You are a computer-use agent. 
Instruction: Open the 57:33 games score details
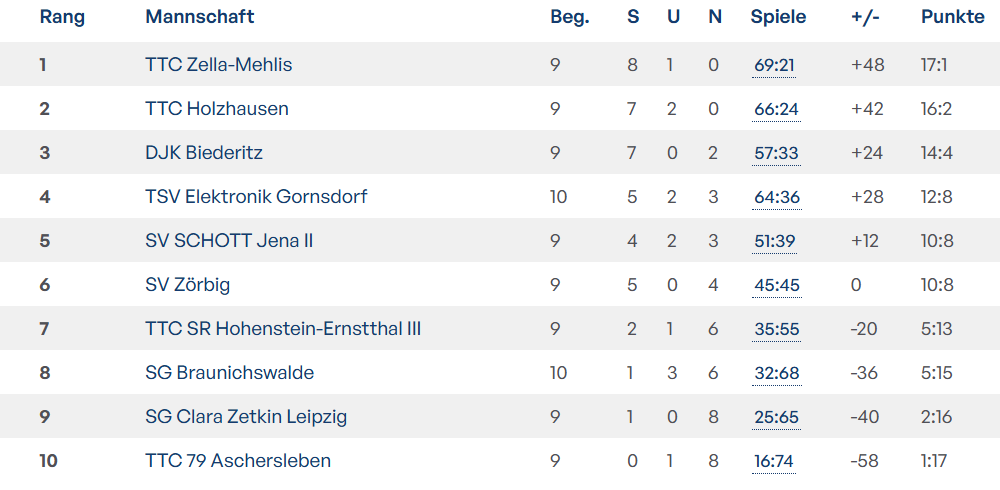[x=776, y=153]
